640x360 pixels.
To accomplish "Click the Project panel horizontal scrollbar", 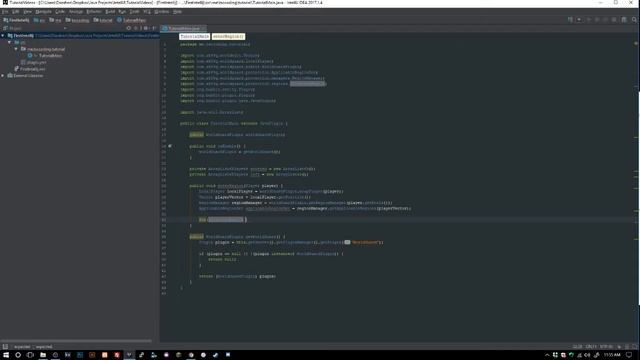I will click(76, 341).
